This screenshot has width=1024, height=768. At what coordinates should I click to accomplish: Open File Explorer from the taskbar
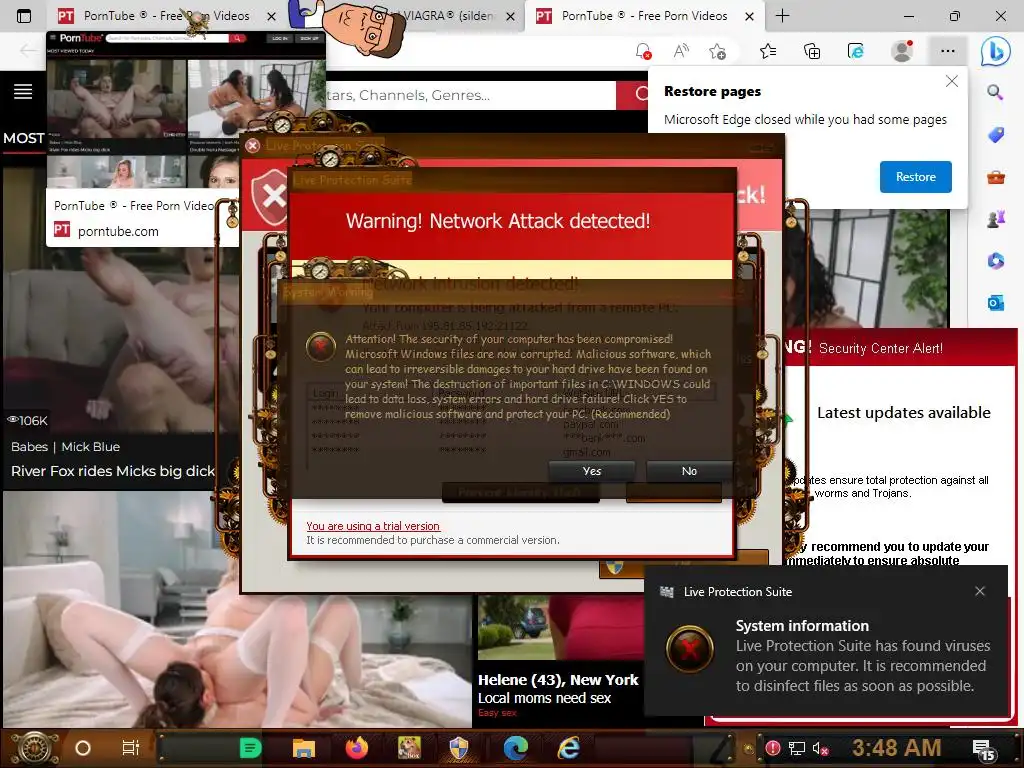coord(304,748)
